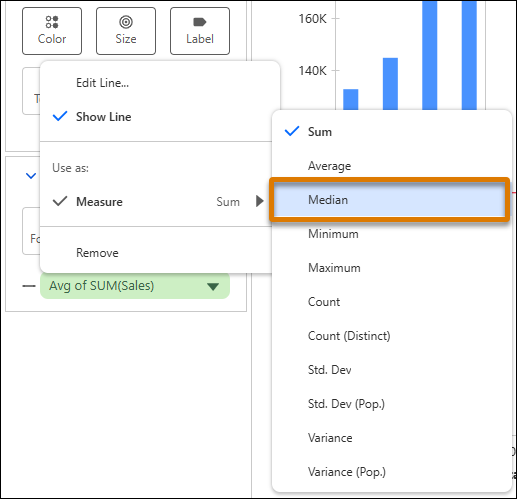Choose Std. Dev aggregation
The width and height of the screenshot is (517, 499).
392,370
